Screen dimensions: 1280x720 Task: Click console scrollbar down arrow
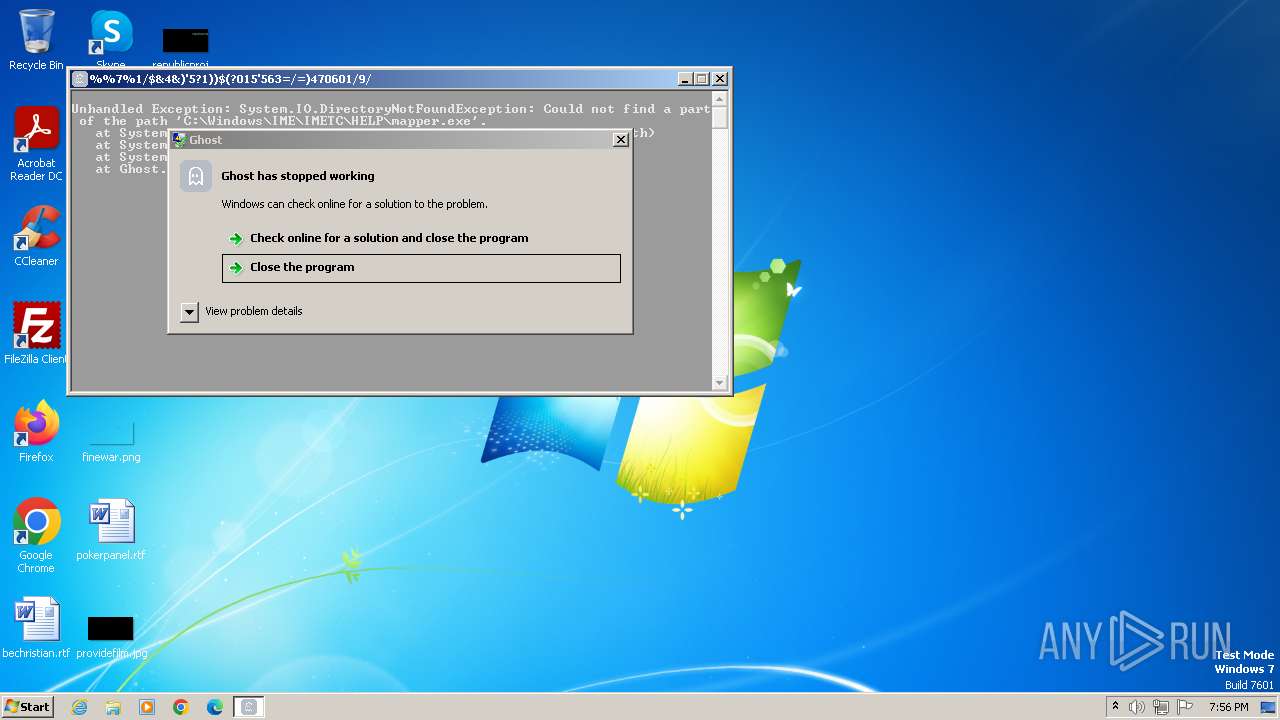[719, 383]
